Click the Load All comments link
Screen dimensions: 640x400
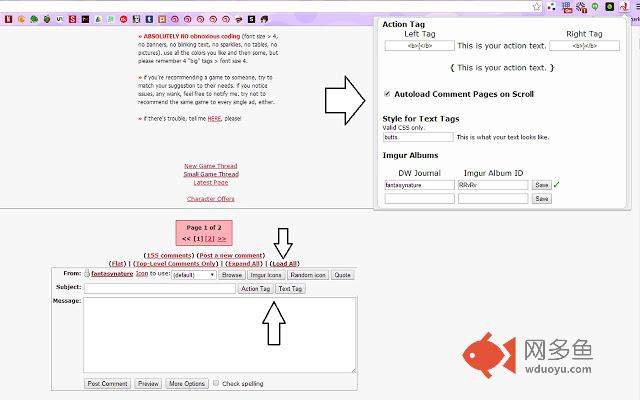(x=284, y=264)
